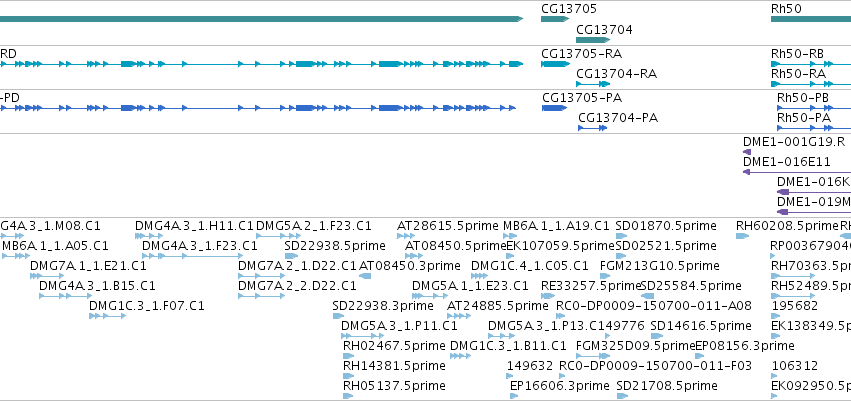The image size is (851, 401).
Task: Open EST EK107059.5prime
Action: (511, 256)
